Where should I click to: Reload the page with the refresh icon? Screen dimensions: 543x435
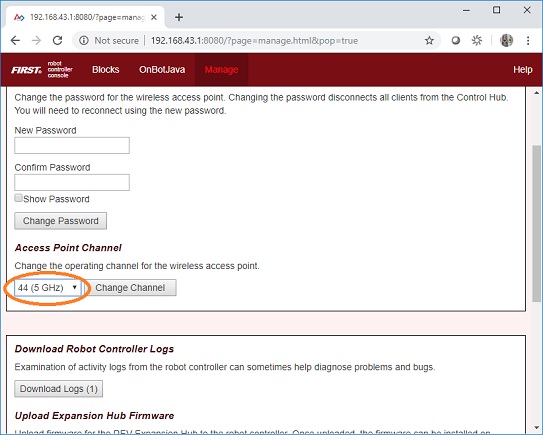pyautogui.click(x=57, y=41)
